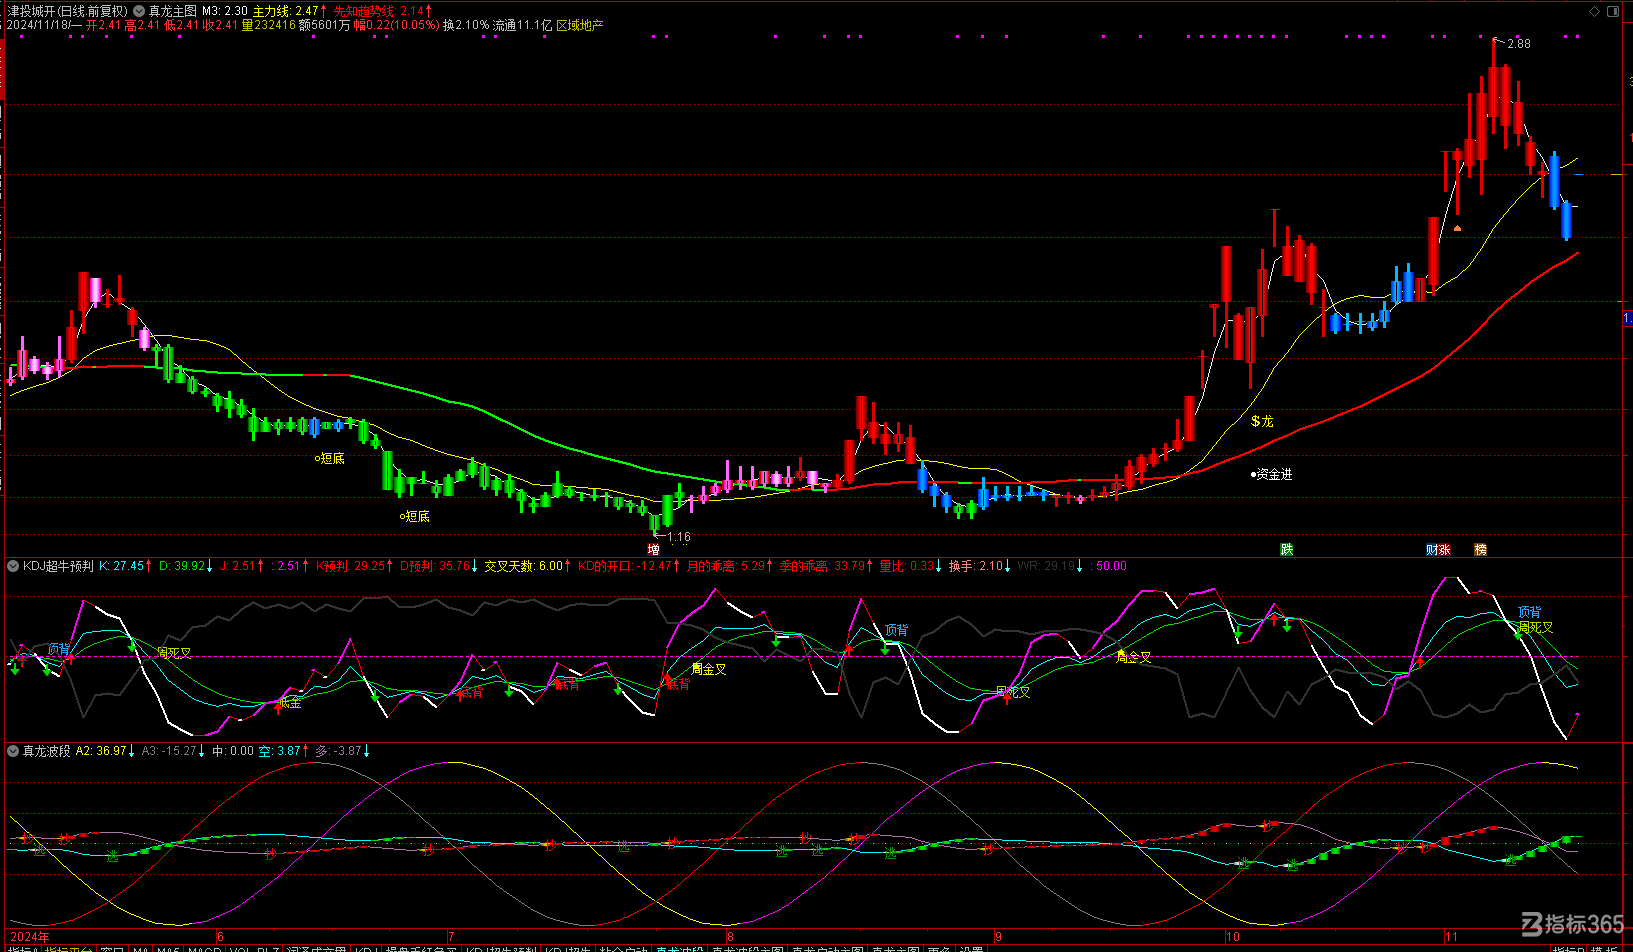The image size is (1633, 952).
Task: Click the month 11 axis label
Action: [1451, 937]
